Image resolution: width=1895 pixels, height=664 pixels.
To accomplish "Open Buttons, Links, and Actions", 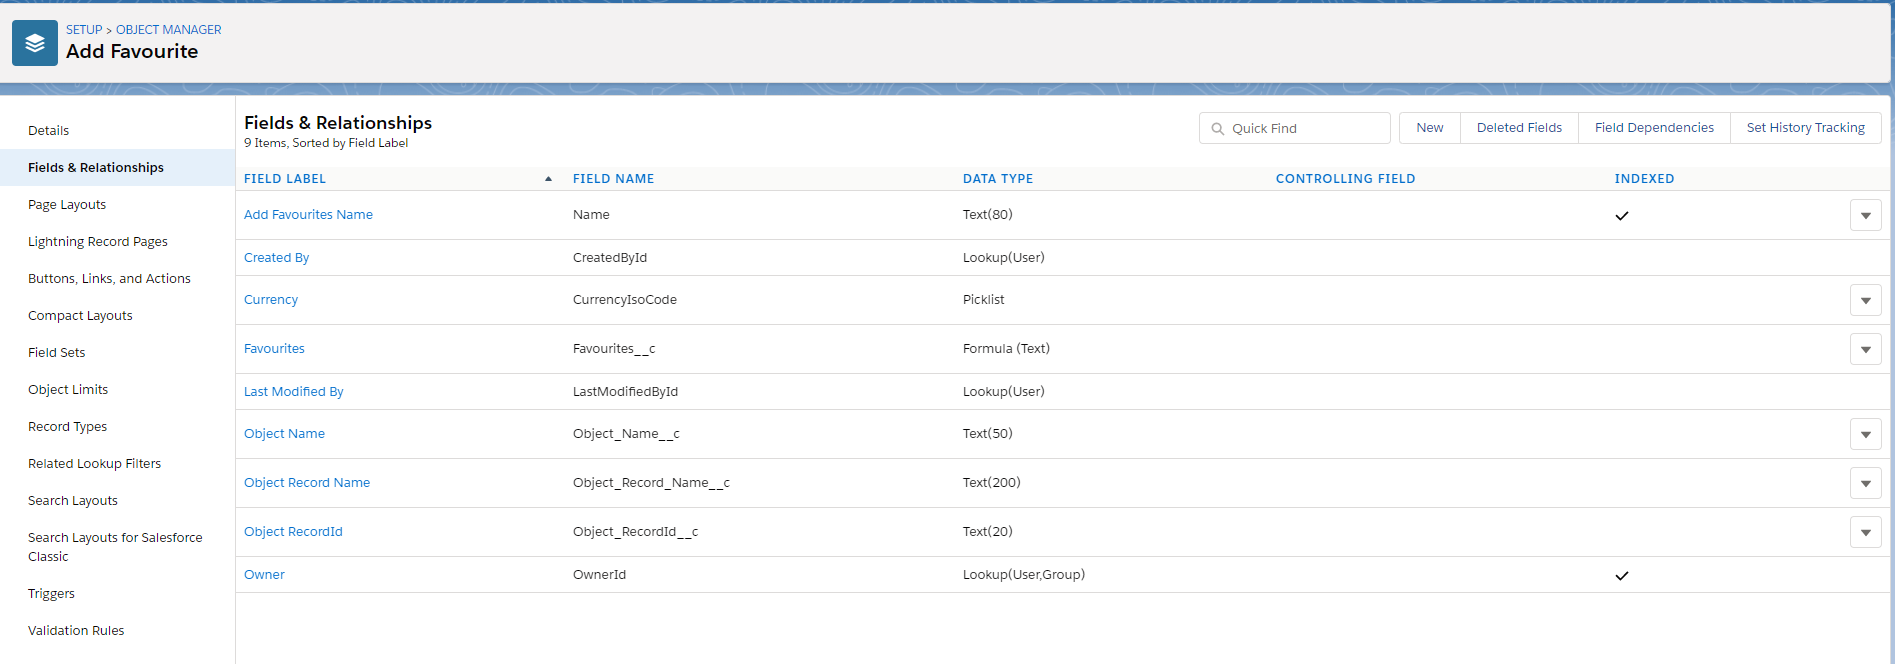I will [109, 279].
